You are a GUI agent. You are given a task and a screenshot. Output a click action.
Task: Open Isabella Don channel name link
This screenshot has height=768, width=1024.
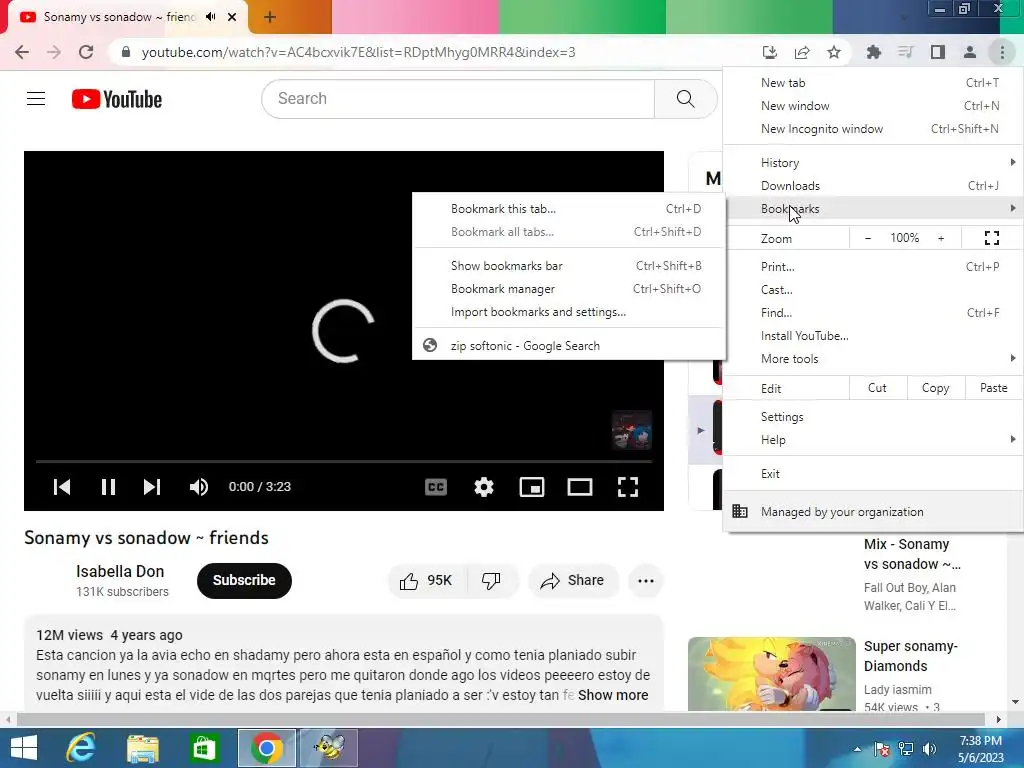120,571
